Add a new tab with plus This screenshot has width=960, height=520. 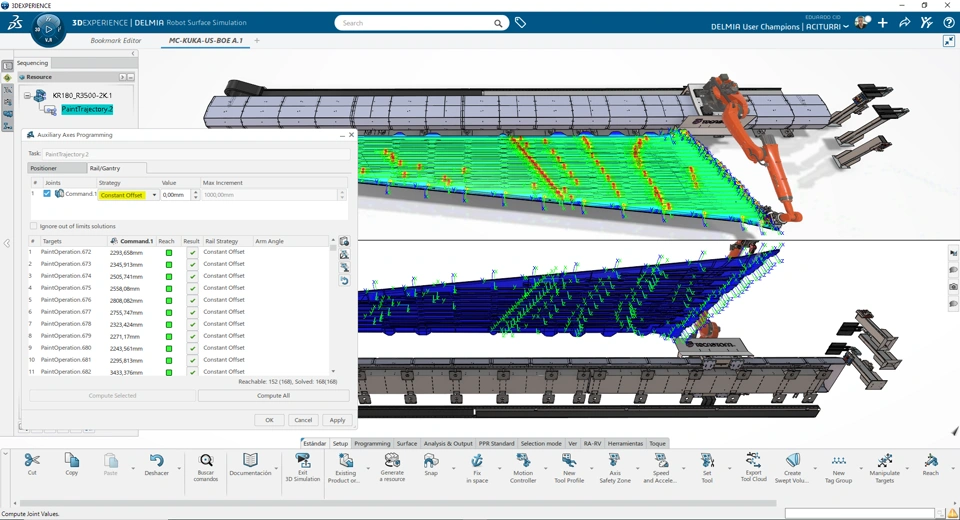257,40
